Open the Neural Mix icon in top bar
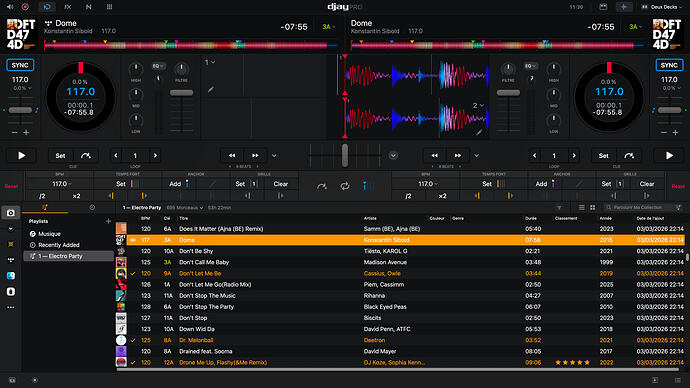 88,7
